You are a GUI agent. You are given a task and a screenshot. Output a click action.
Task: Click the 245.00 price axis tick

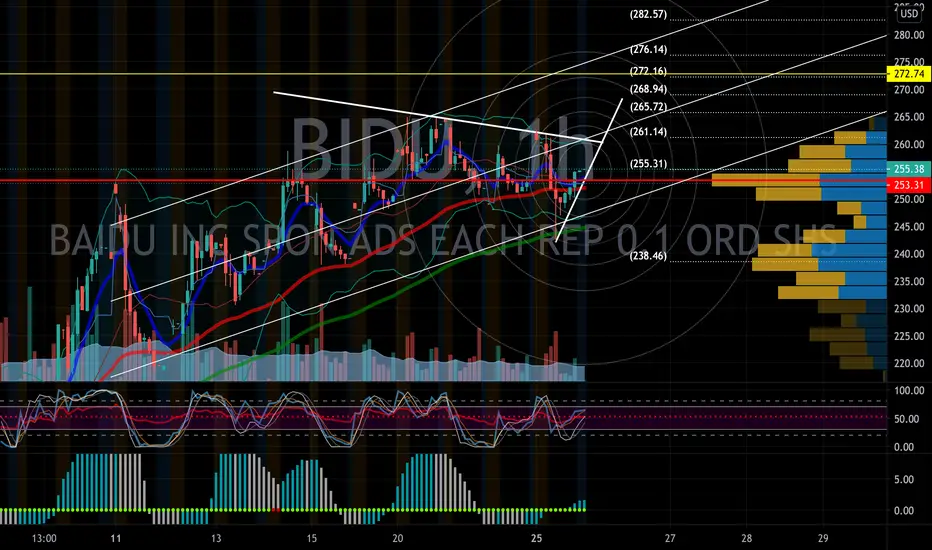(909, 227)
